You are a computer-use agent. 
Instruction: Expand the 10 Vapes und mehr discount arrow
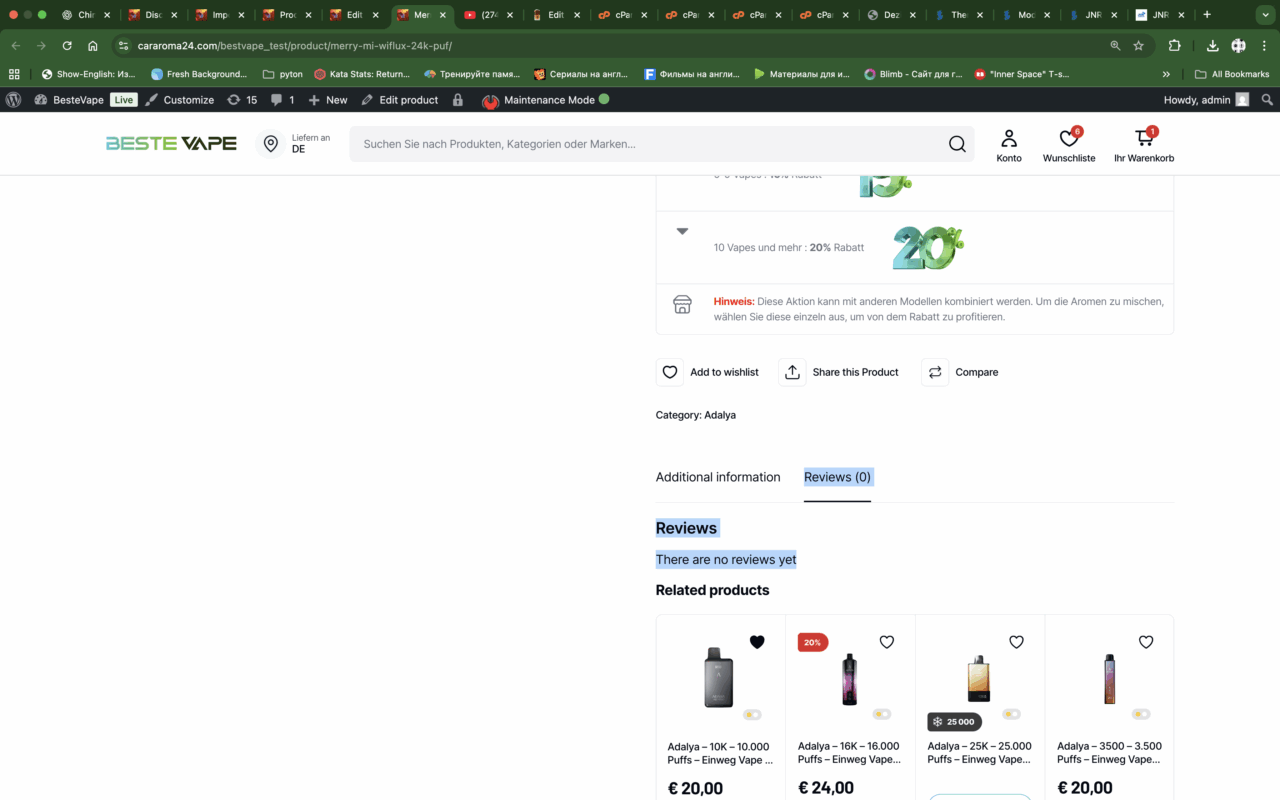pyautogui.click(x=683, y=231)
